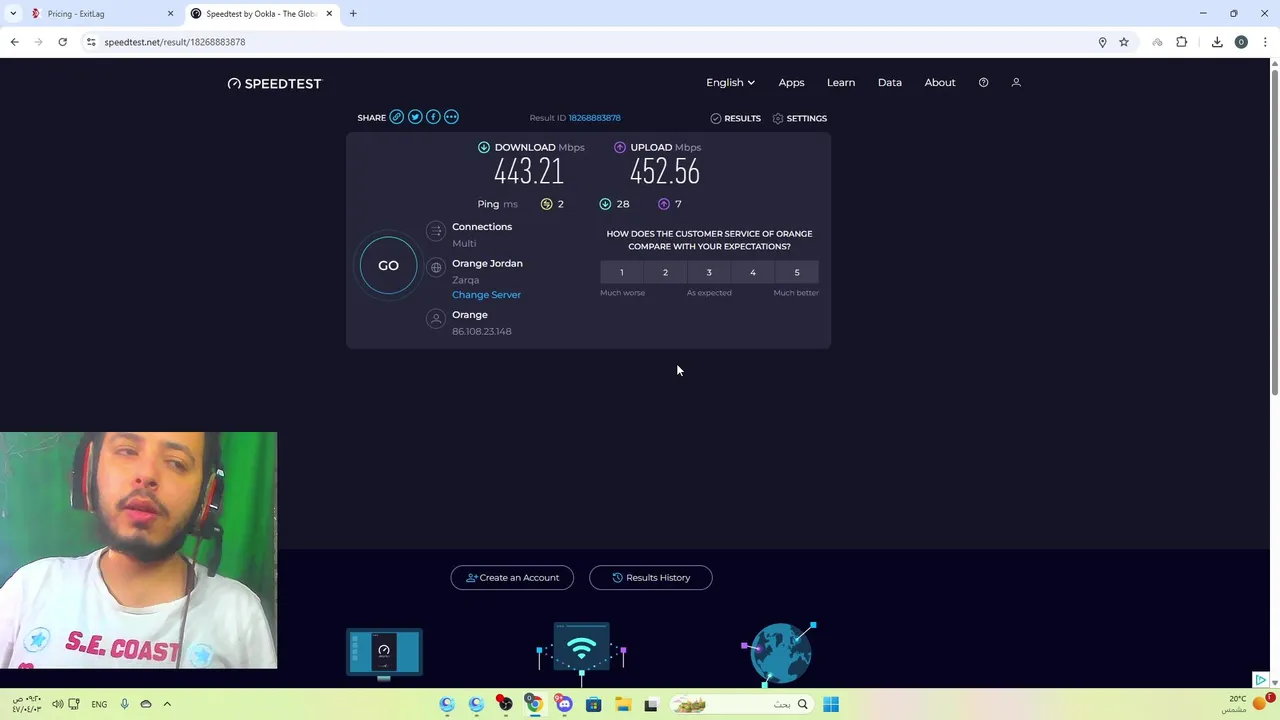The image size is (1280, 720).
Task: Click the taskbar search box
Action: tap(740, 704)
